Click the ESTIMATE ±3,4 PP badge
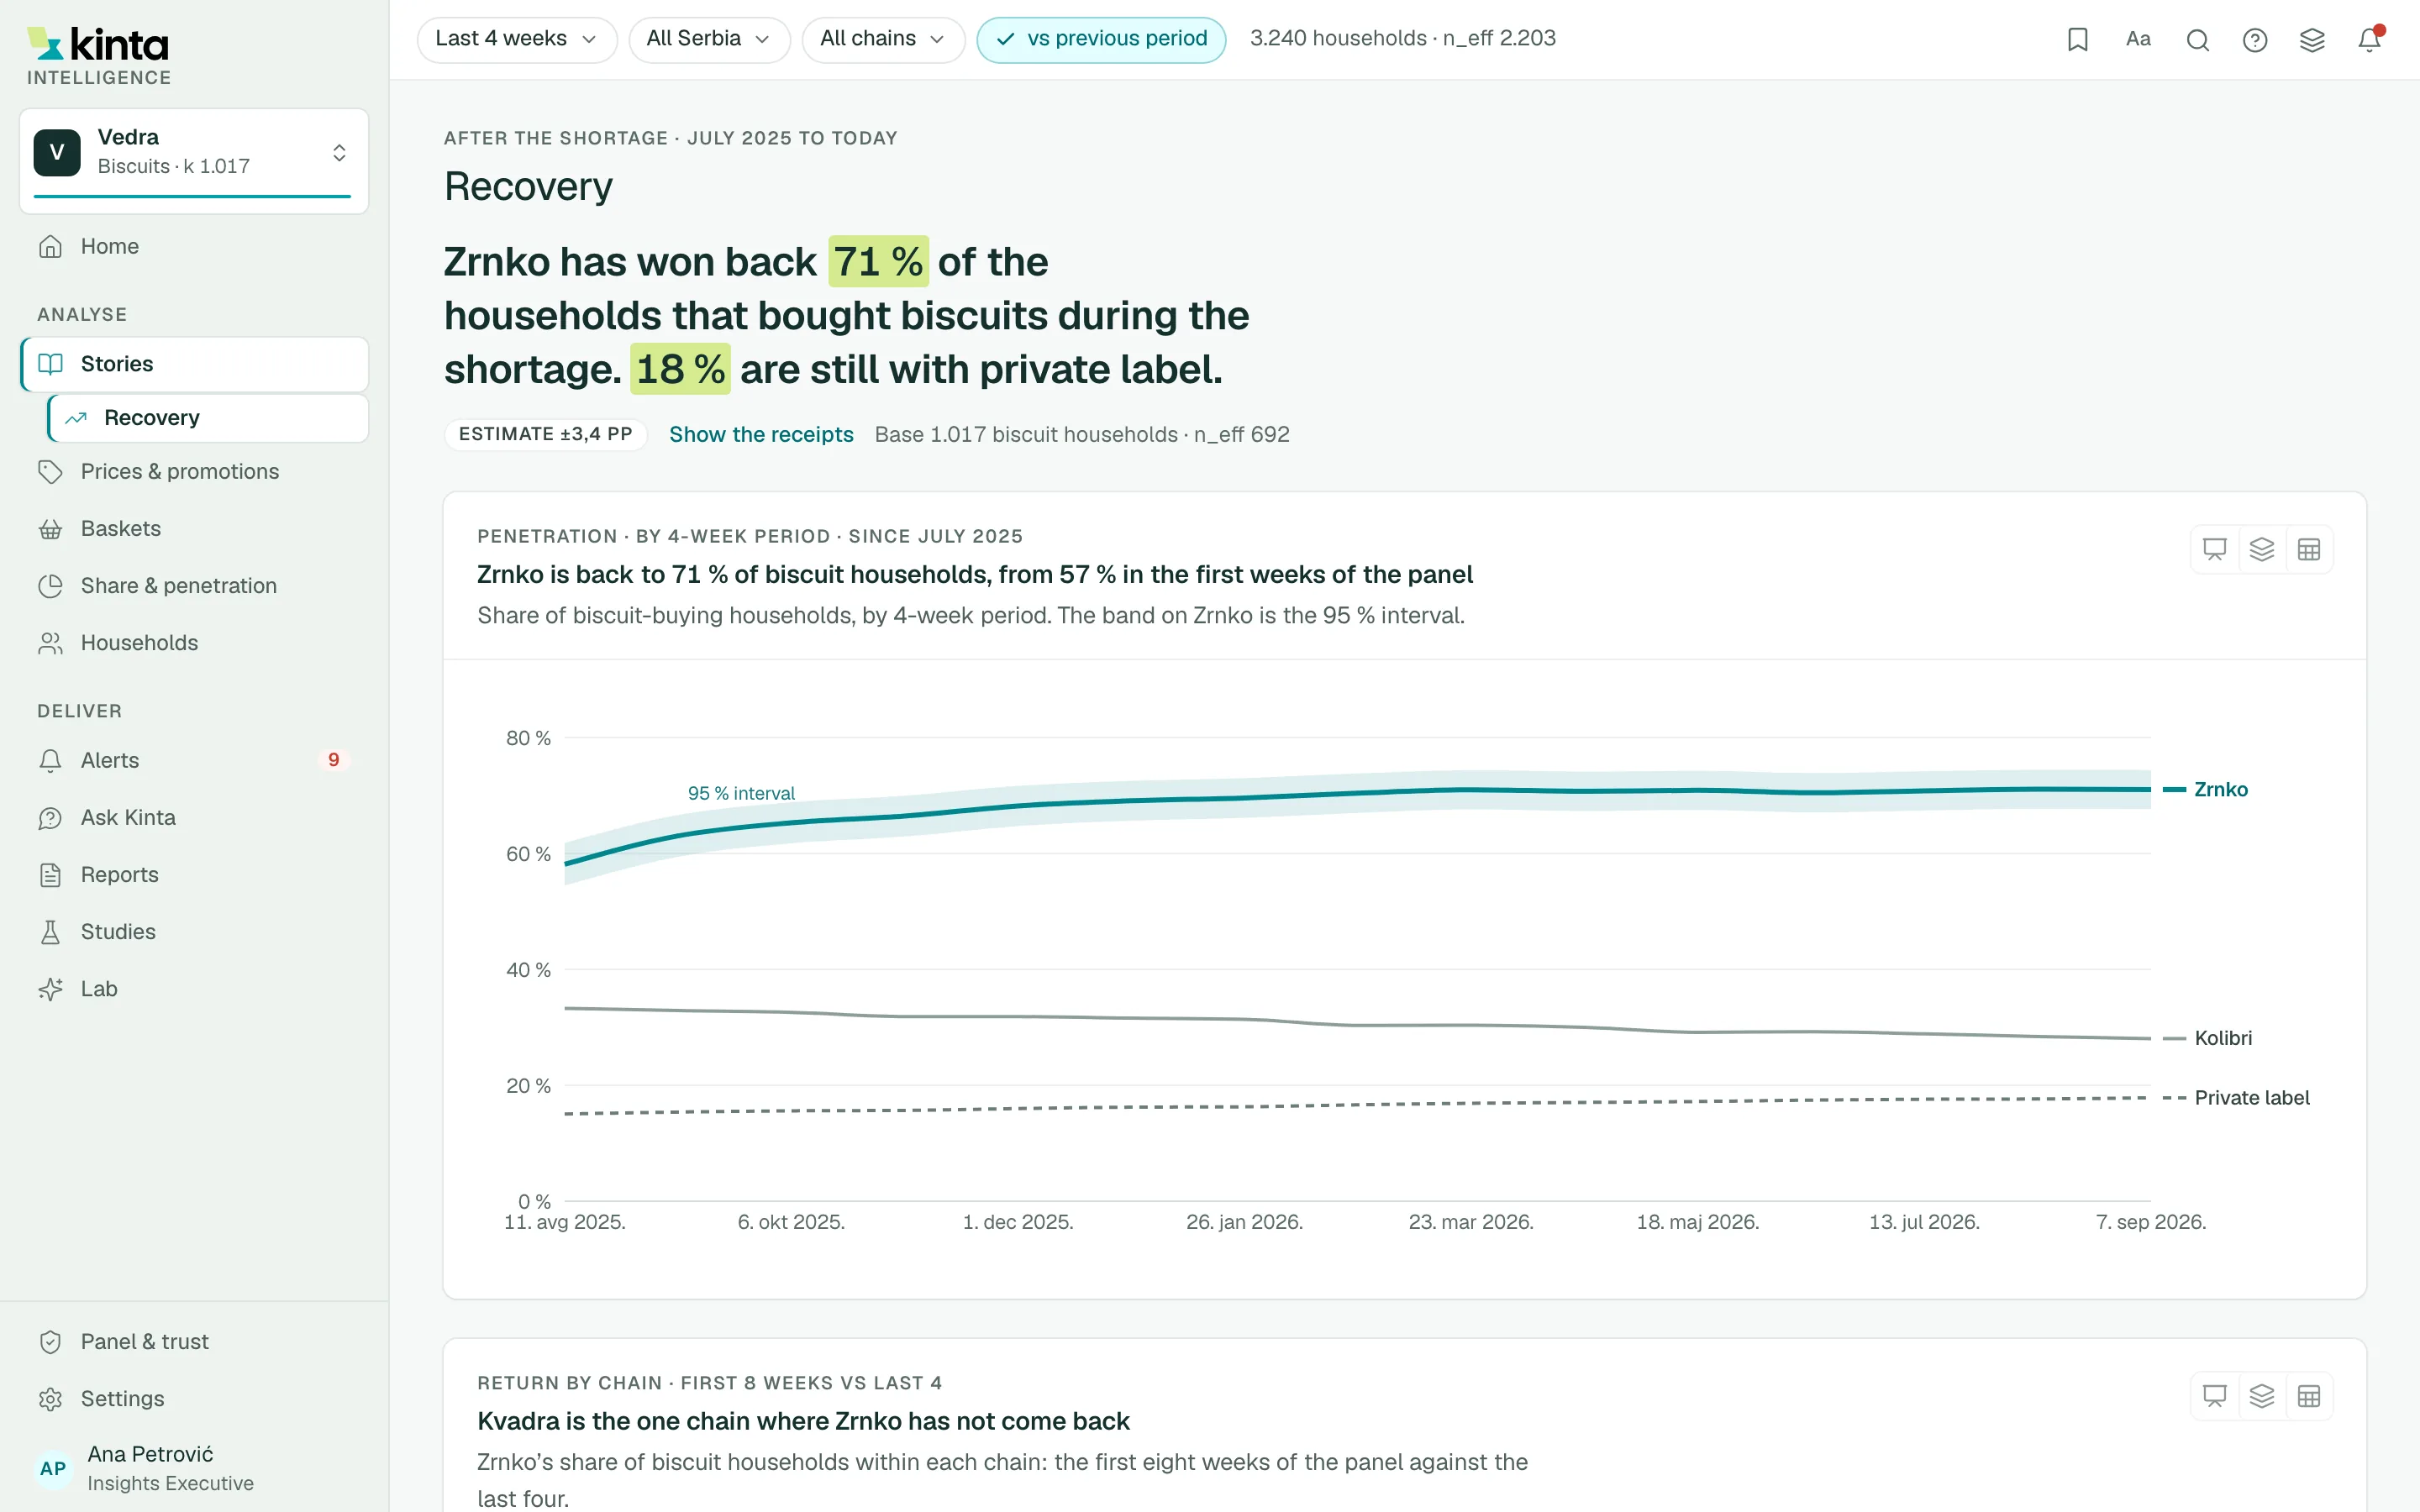This screenshot has width=2420, height=1512. click(545, 435)
